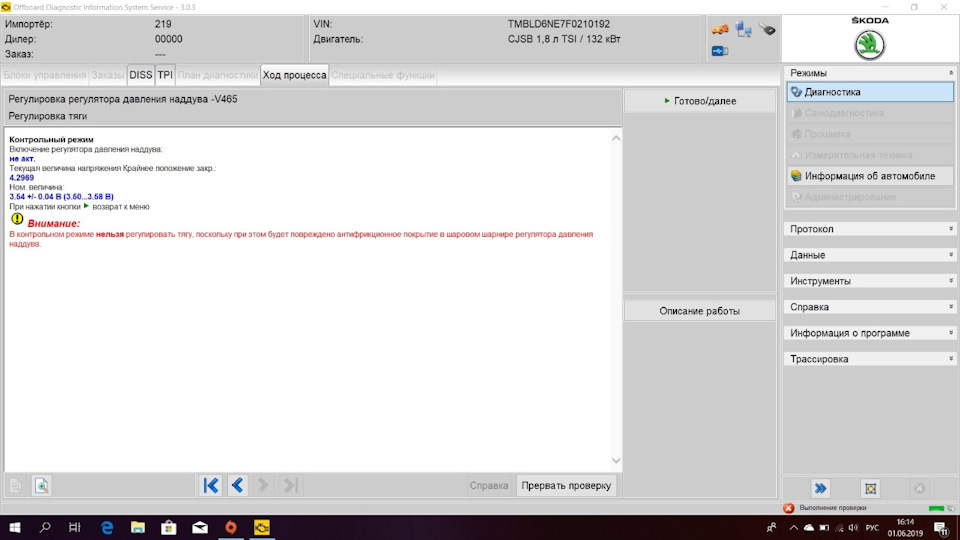Open Информация об автомобиле
Screen dimensions: 960x540
click(870, 176)
